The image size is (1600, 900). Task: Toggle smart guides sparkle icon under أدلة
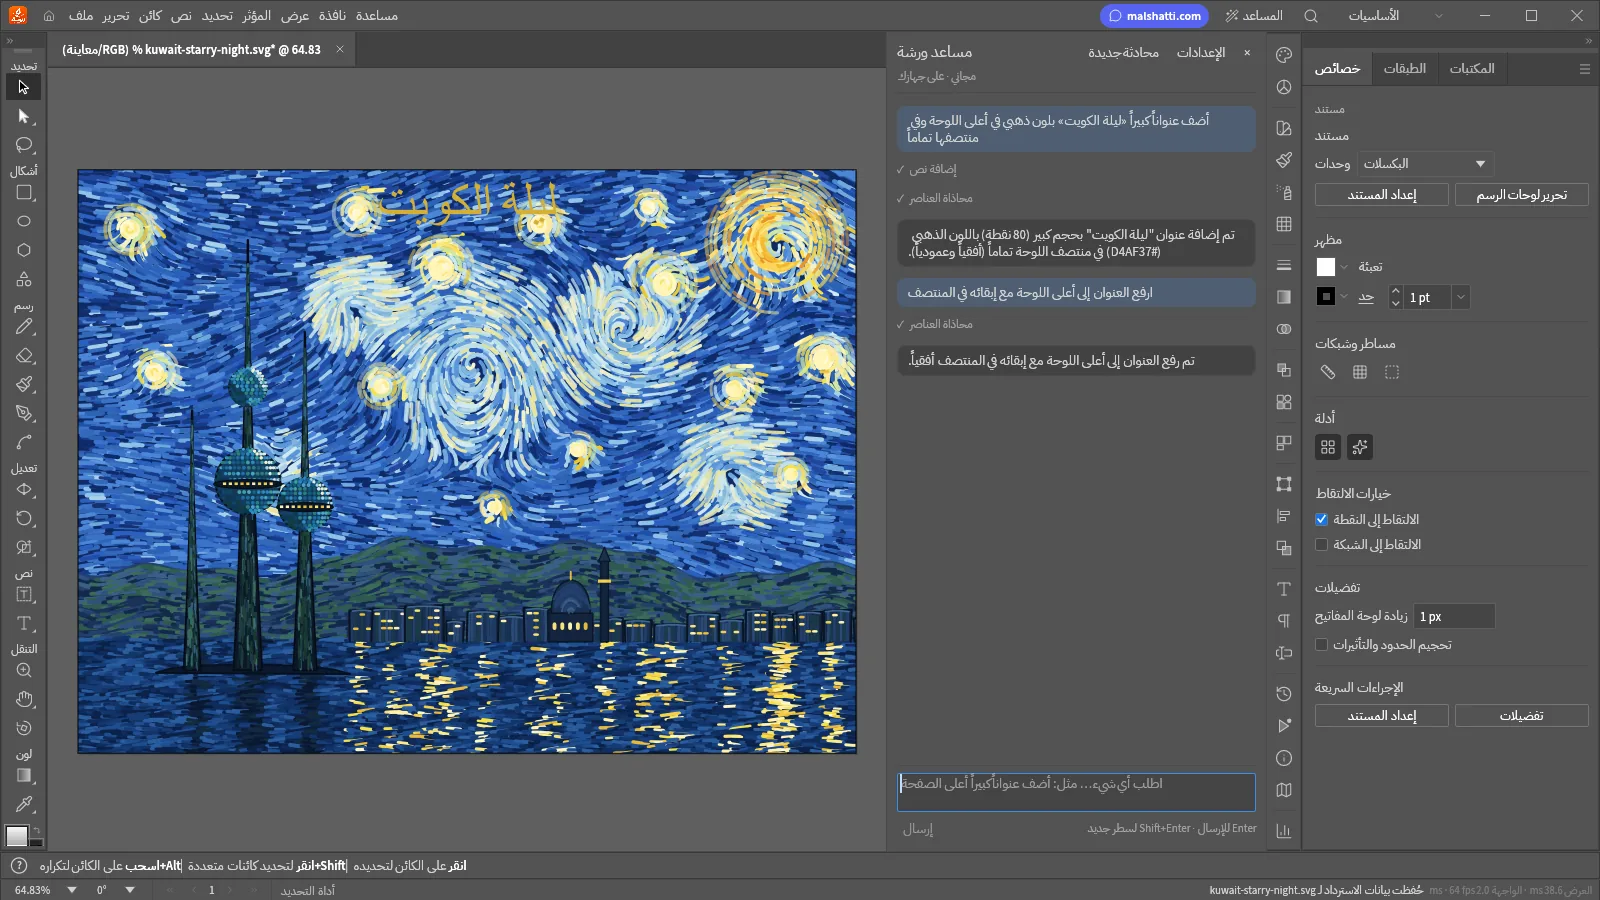1360,447
